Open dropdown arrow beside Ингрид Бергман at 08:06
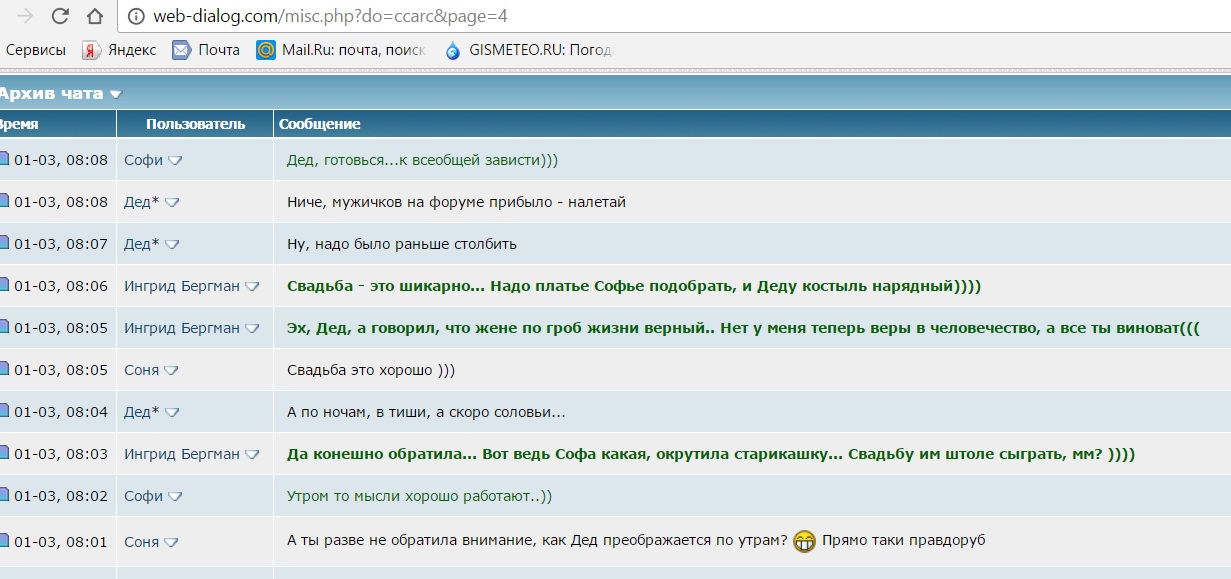The height and width of the screenshot is (579, 1231). [252, 287]
